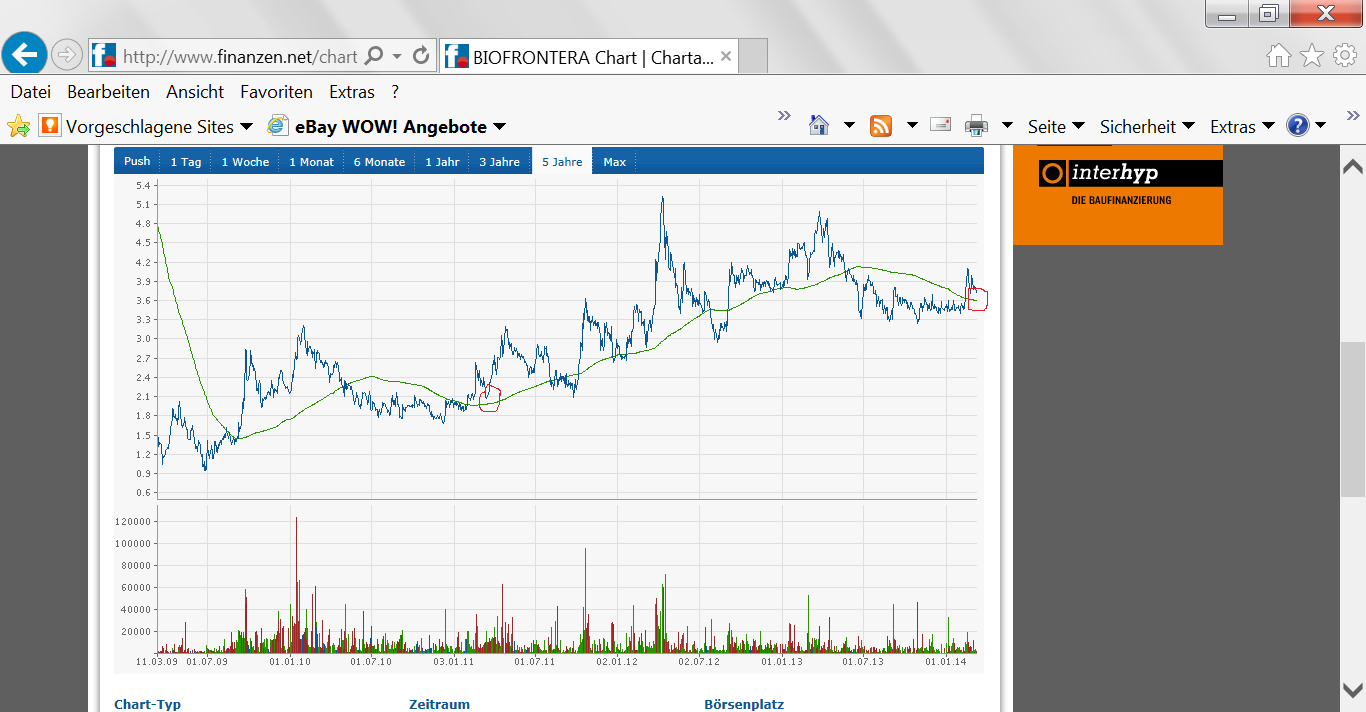Image resolution: width=1366 pixels, height=712 pixels.
Task: Open Favorites via the star icon at top right
Action: click(1312, 55)
